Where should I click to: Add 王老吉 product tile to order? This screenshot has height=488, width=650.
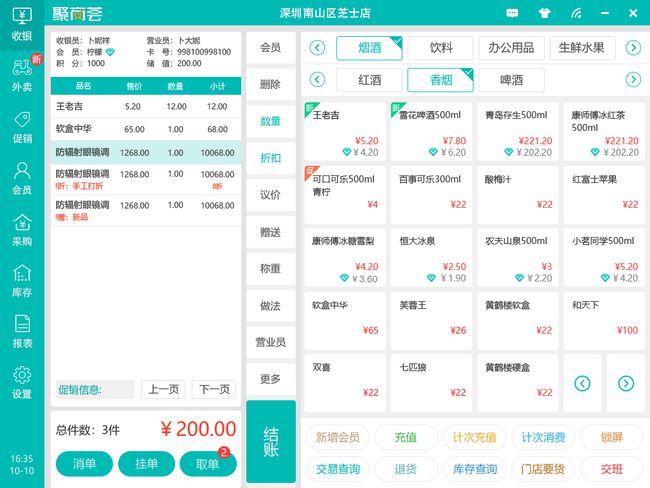click(x=343, y=132)
